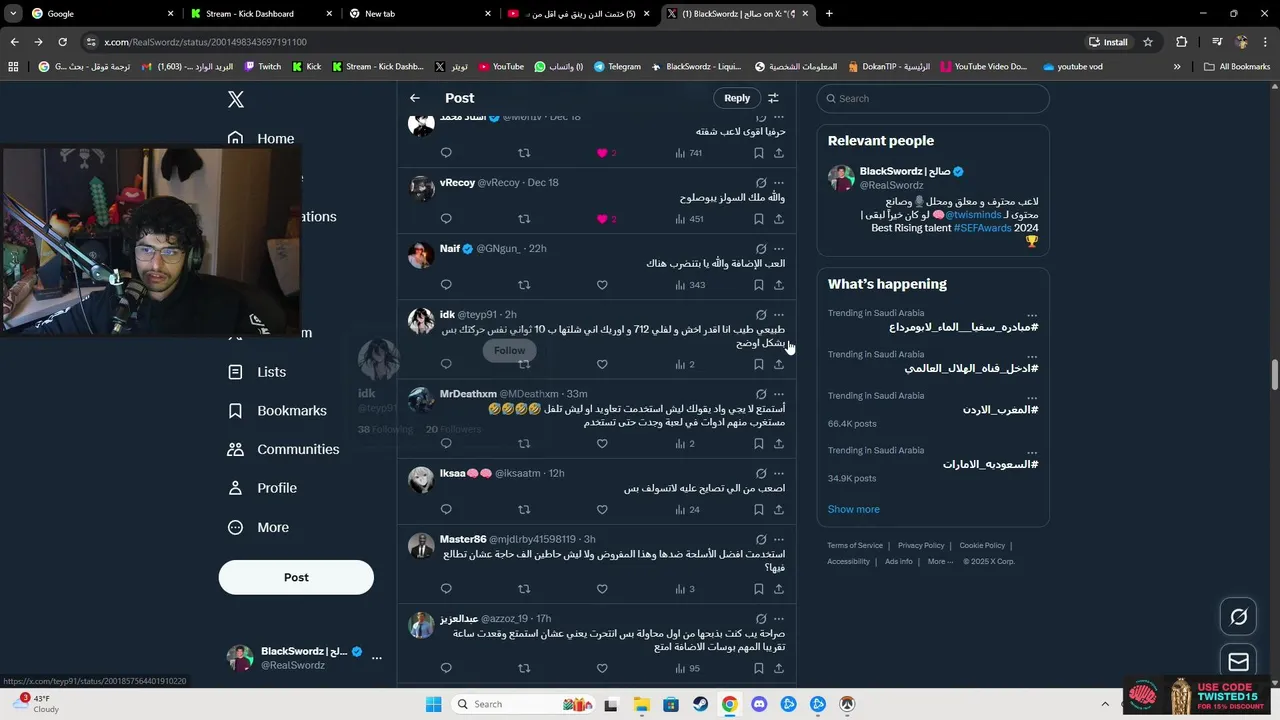View analytics of Iksaa's reply showing 24

pyautogui.click(x=688, y=510)
